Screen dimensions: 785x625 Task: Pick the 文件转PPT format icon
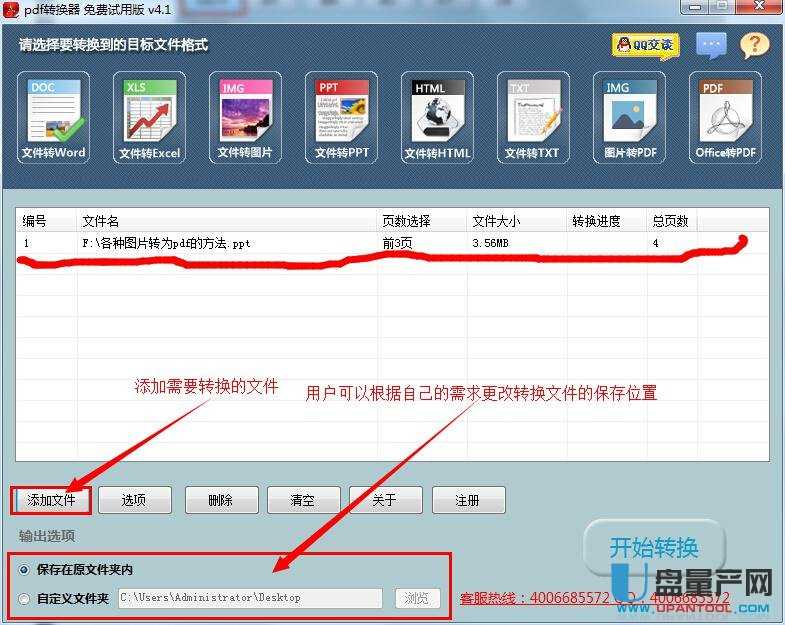pyautogui.click(x=342, y=117)
